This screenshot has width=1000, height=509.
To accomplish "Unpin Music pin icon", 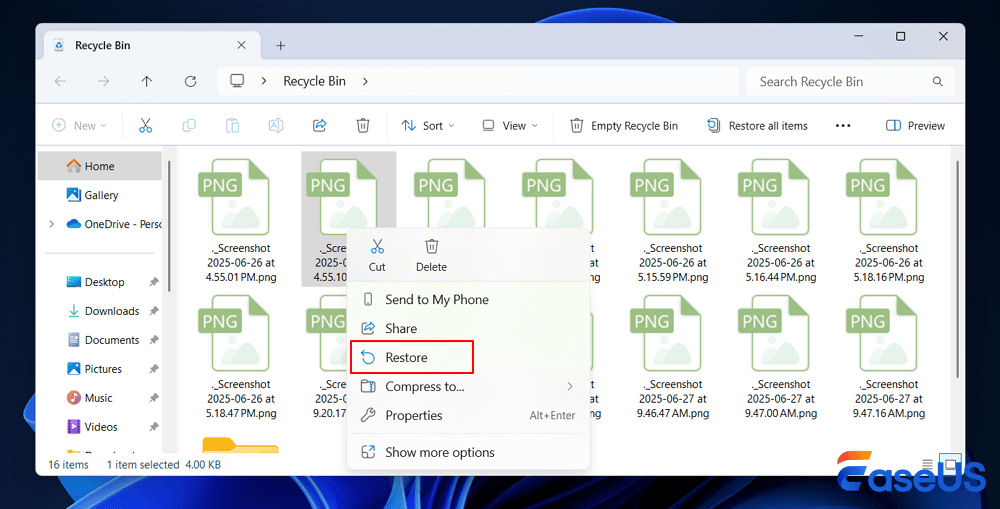I will [x=154, y=398].
